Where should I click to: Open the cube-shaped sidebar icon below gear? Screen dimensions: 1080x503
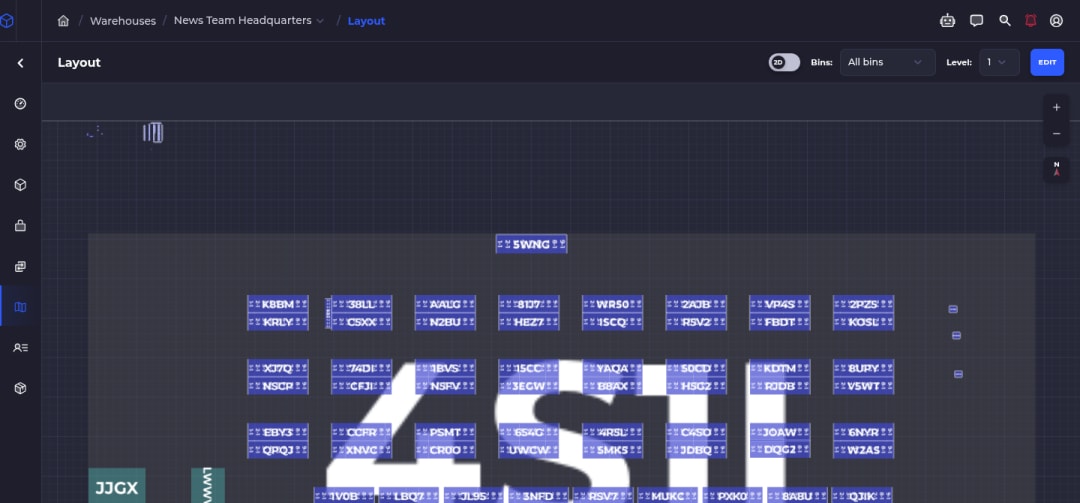21,185
